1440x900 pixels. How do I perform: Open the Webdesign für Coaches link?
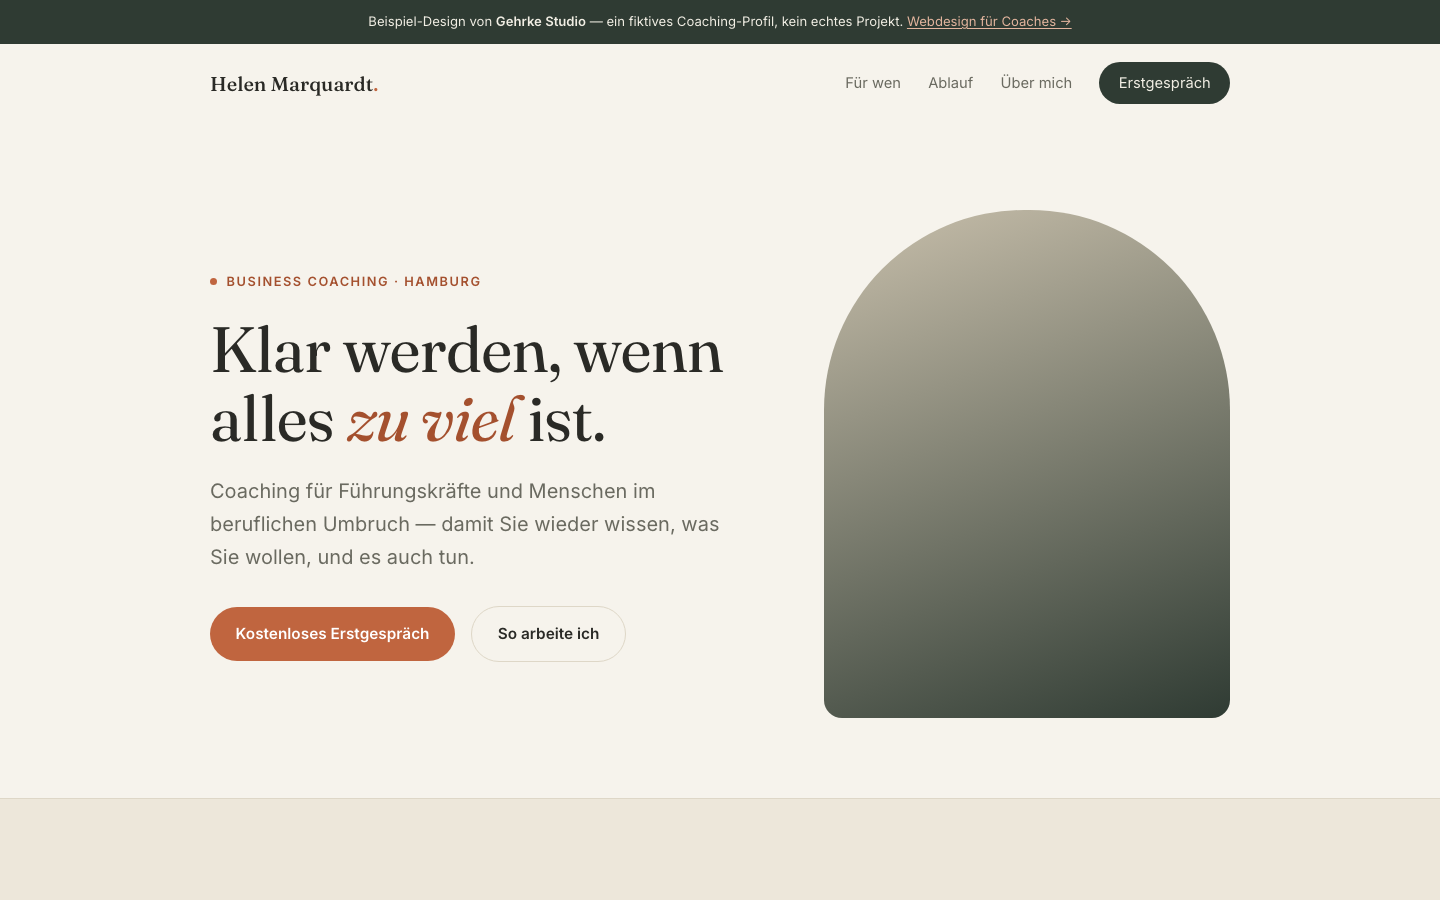click(x=989, y=21)
